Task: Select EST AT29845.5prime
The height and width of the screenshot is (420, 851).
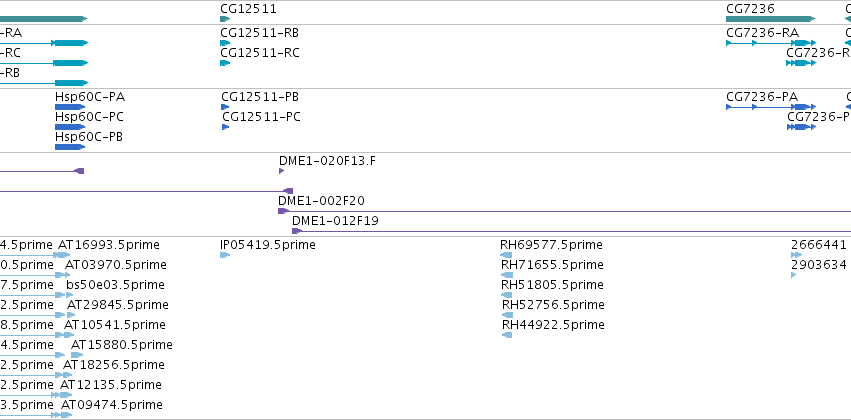Action: coord(118,305)
